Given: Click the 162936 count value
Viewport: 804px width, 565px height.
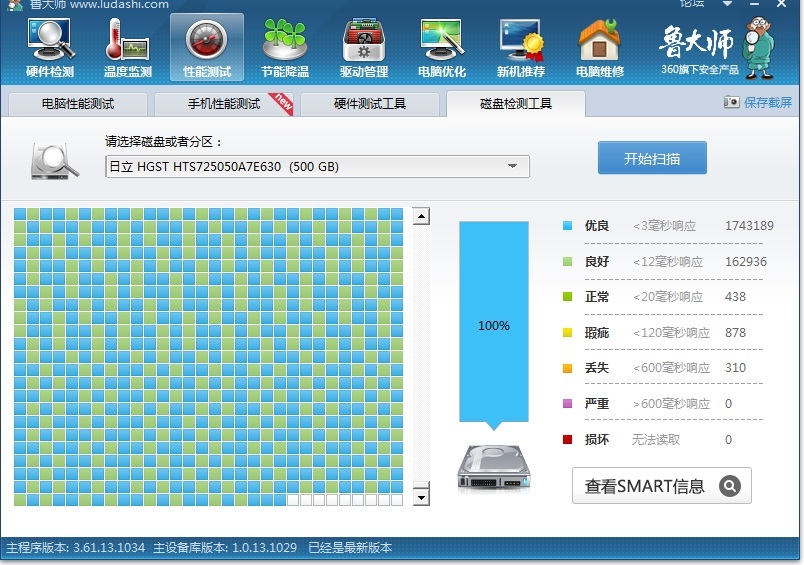Looking at the screenshot, I should pyautogui.click(x=746, y=261).
